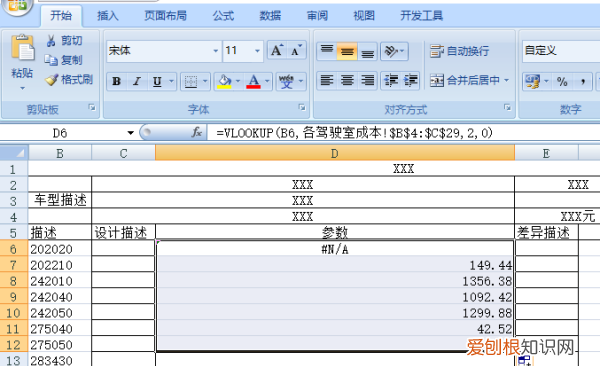Click the Office button orb
600x366 pixels.
(x=17, y=7)
